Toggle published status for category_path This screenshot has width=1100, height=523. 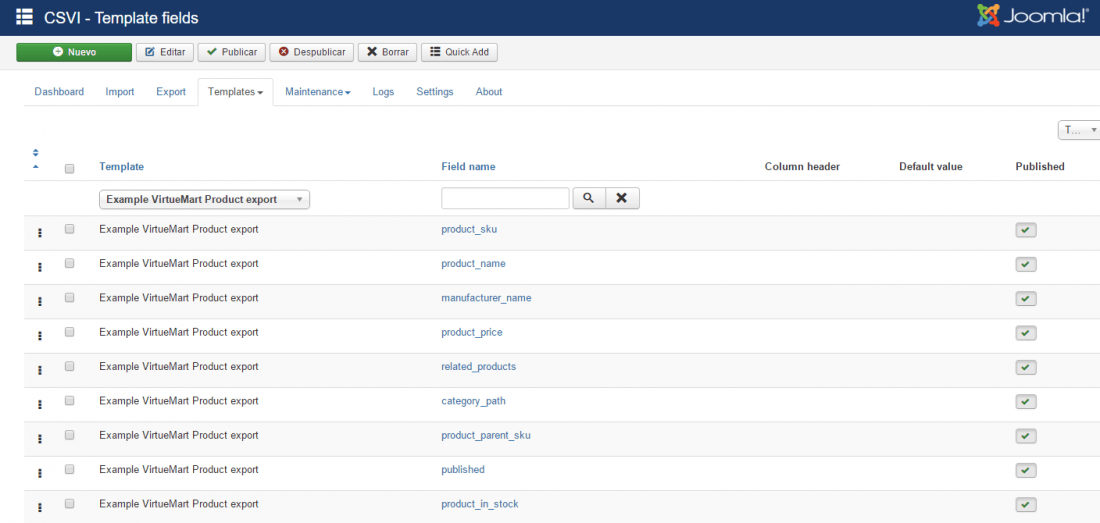(1026, 402)
